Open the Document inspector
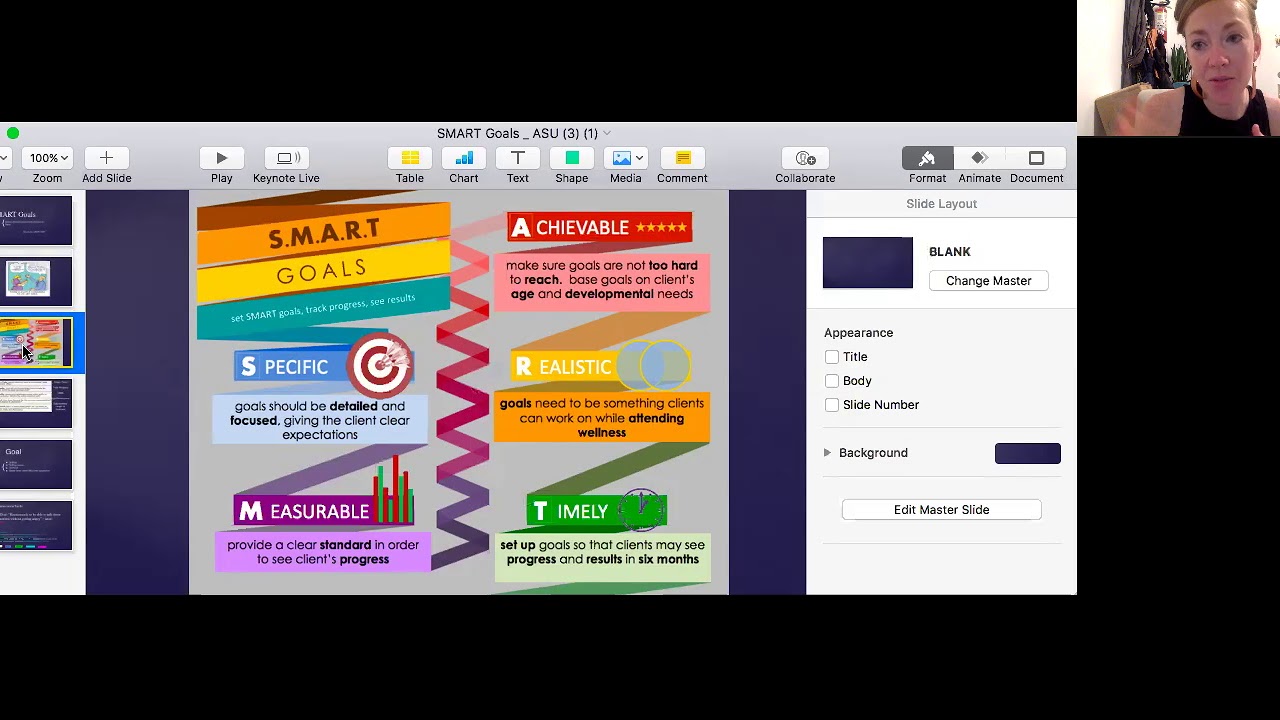 point(1036,158)
